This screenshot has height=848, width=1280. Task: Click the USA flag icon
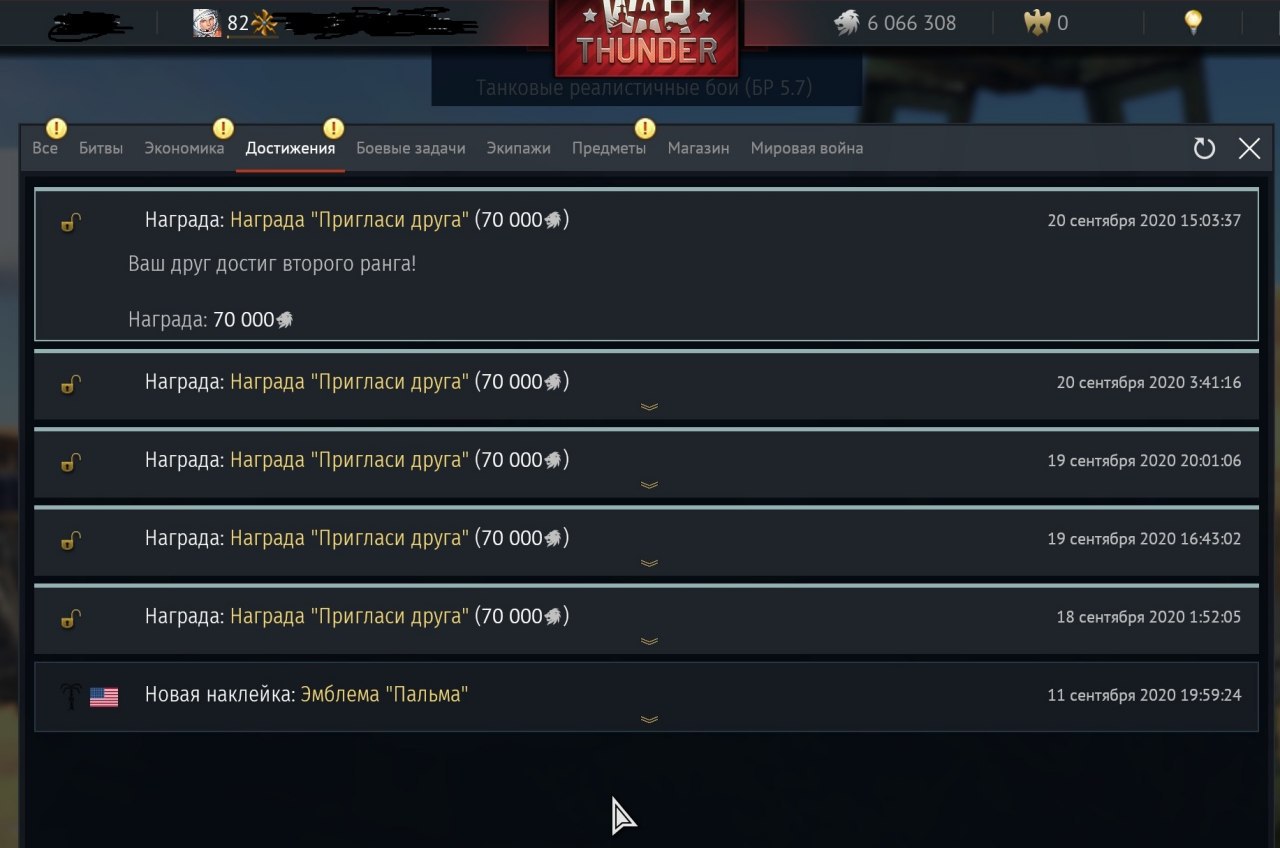click(104, 697)
